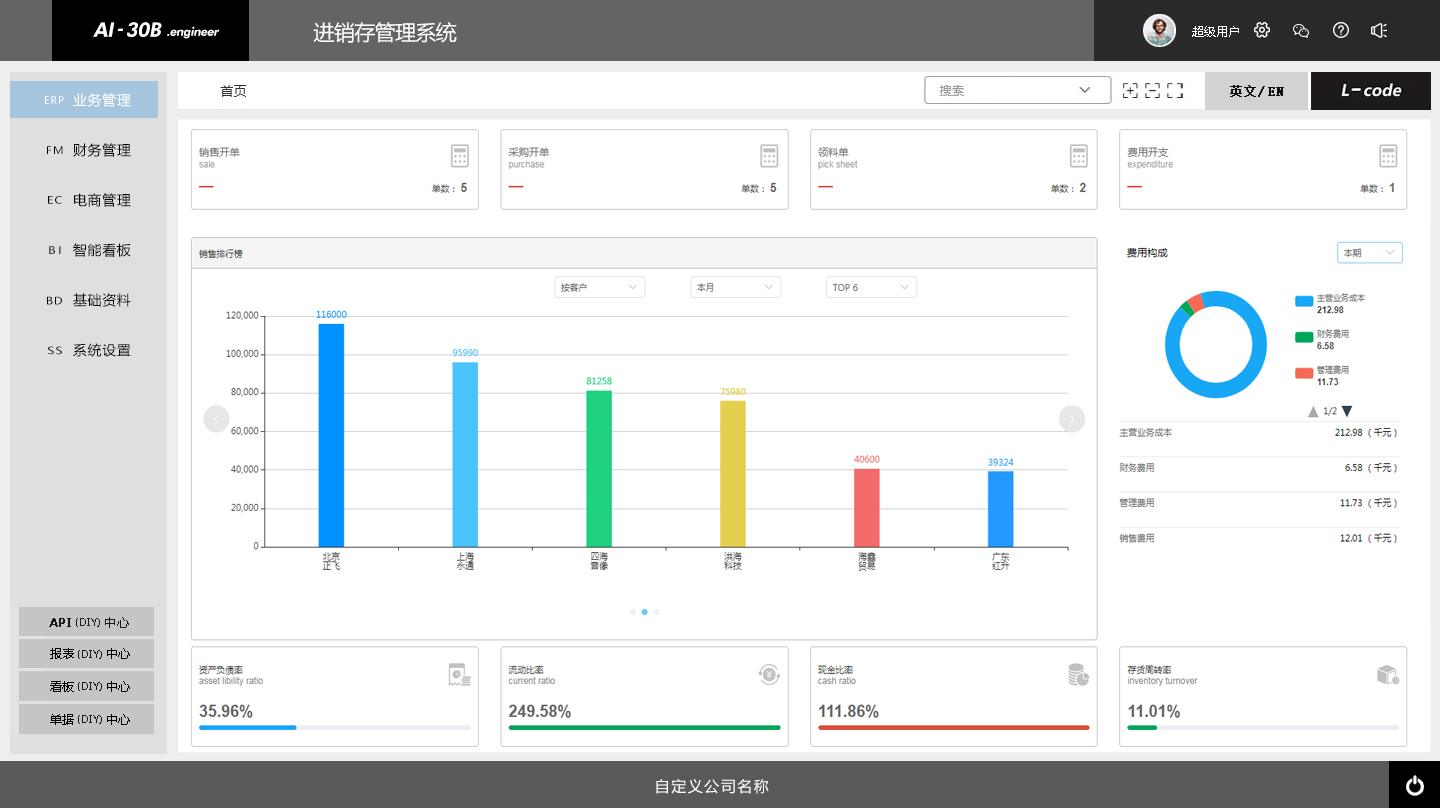The width and height of the screenshot is (1440, 808).
Task: Click the fullscreen frame icon beside search
Action: (1175, 90)
